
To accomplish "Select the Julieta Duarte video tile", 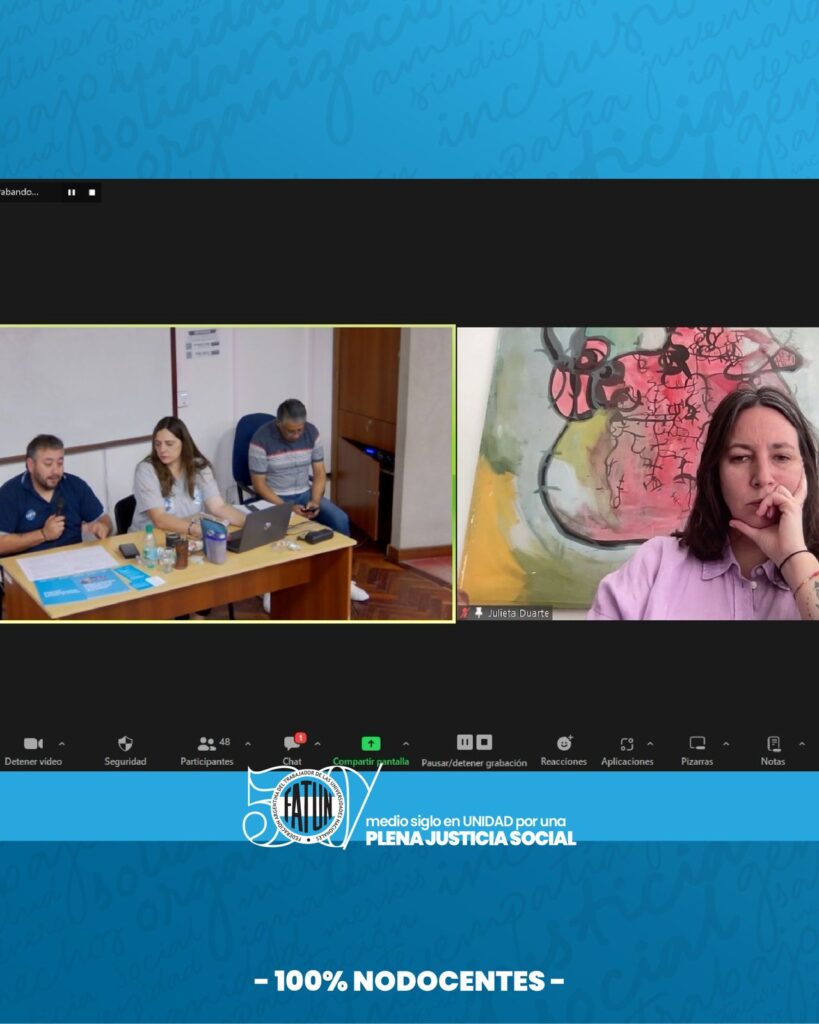I will click(x=638, y=473).
